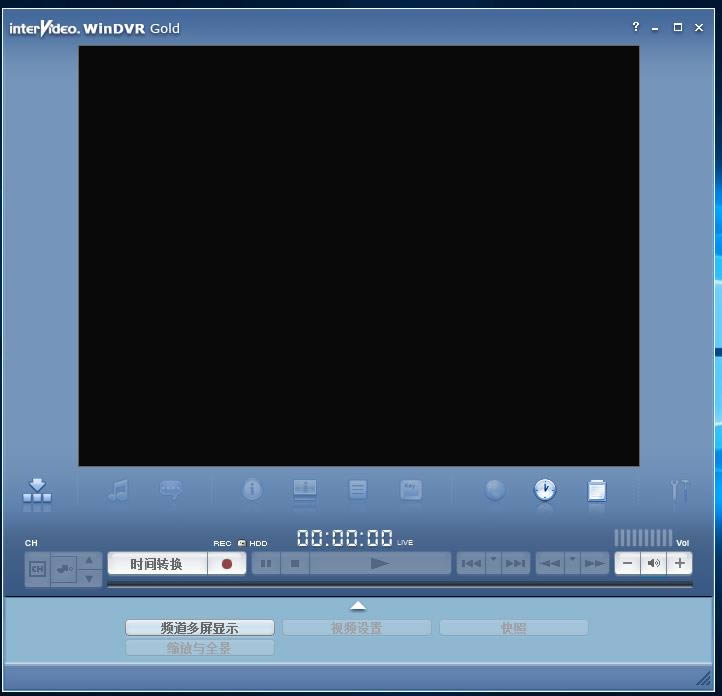Image resolution: width=722 pixels, height=696 pixels.
Task: Collapse the bottom panel with white triangle
Action: [x=358, y=606]
